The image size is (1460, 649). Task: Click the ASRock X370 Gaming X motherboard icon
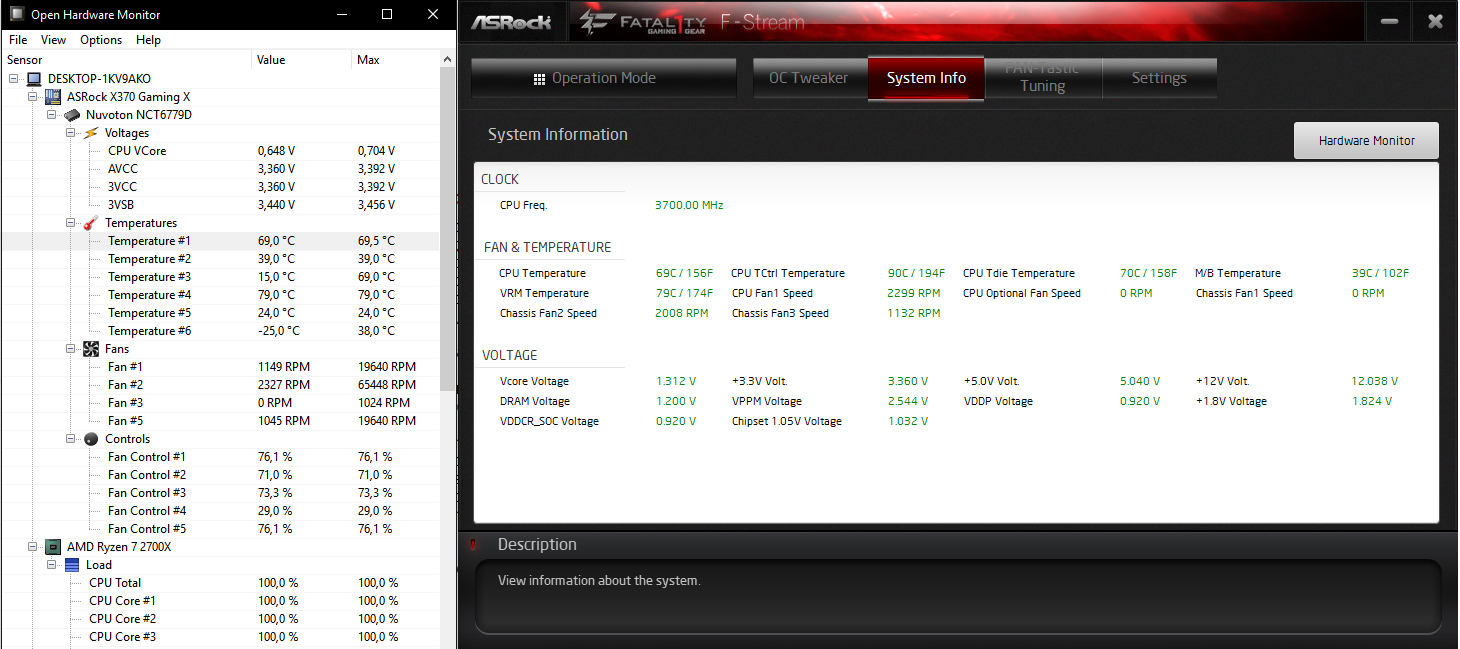click(53, 97)
